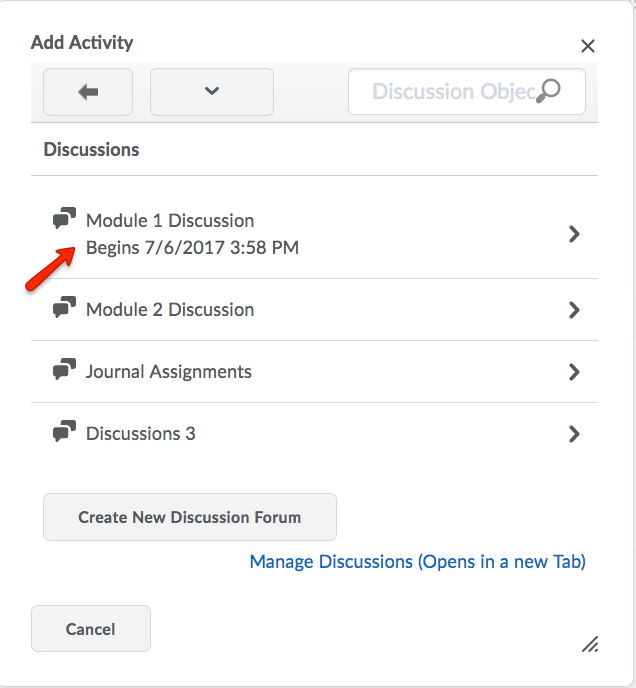Choose the Discussions 3 forum
Viewport: 636px width, 688px height.
point(141,434)
